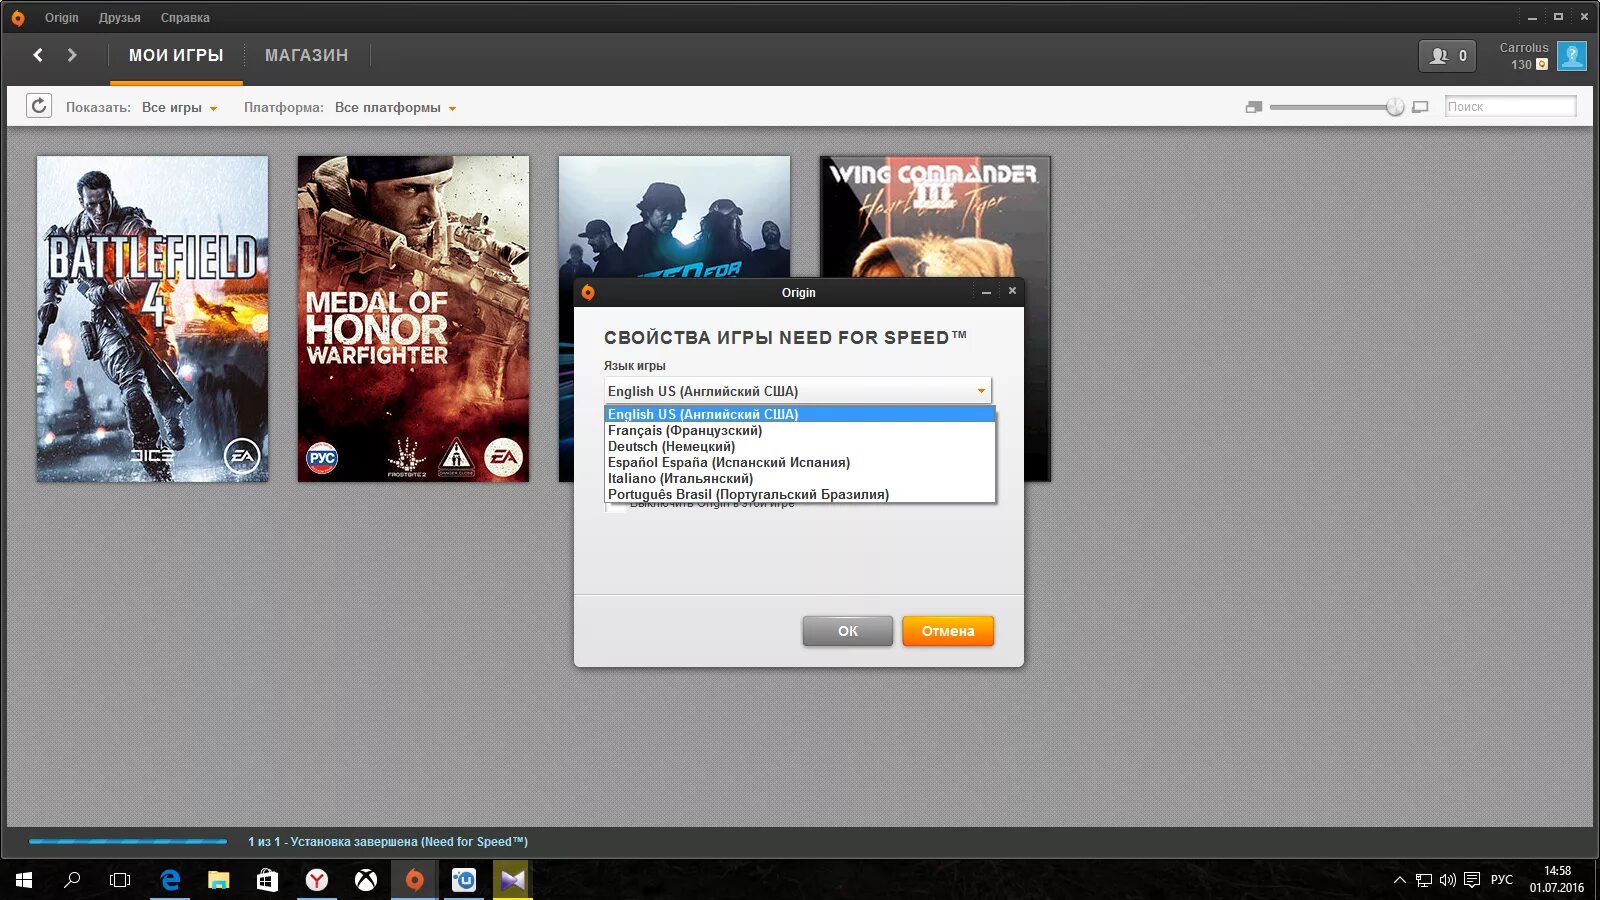Click the small tiles size icon
Image resolution: width=1600 pixels, height=900 pixels.
pyautogui.click(x=1254, y=107)
